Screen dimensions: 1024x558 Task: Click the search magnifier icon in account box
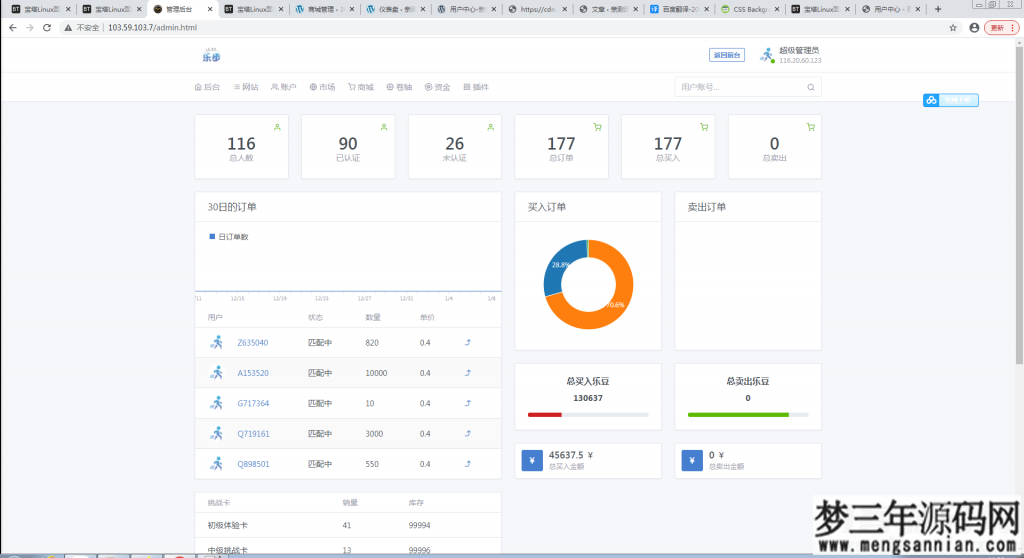coord(811,87)
